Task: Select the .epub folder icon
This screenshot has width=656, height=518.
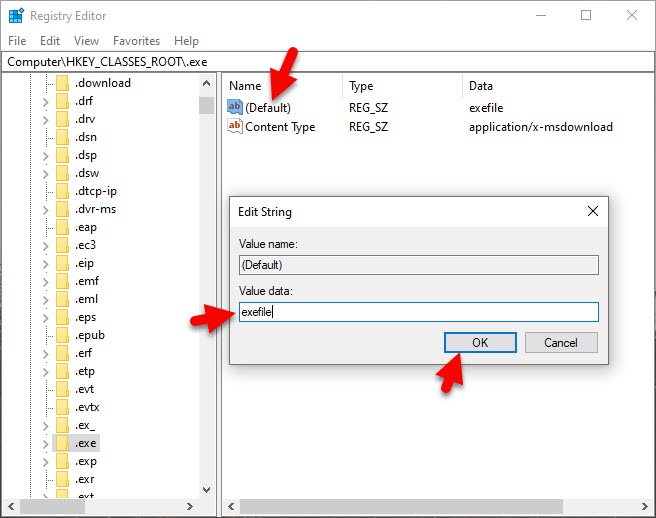Action: (x=63, y=335)
